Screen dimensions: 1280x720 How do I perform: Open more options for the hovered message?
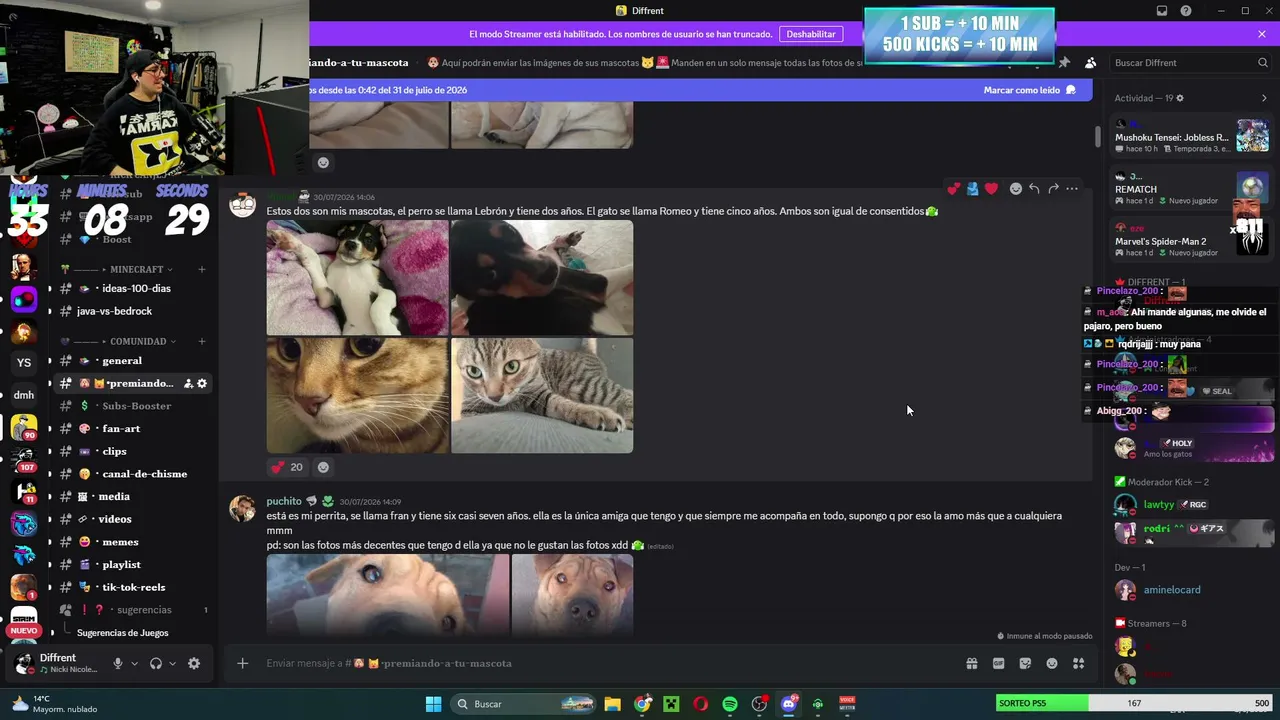(1072, 188)
